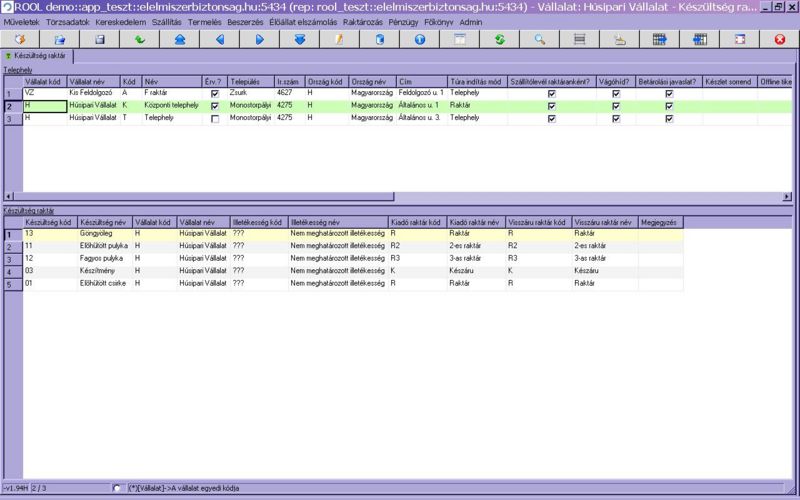800x500 pixels.
Task: Click the pencil edit toolbar icon
Action: 339,39
